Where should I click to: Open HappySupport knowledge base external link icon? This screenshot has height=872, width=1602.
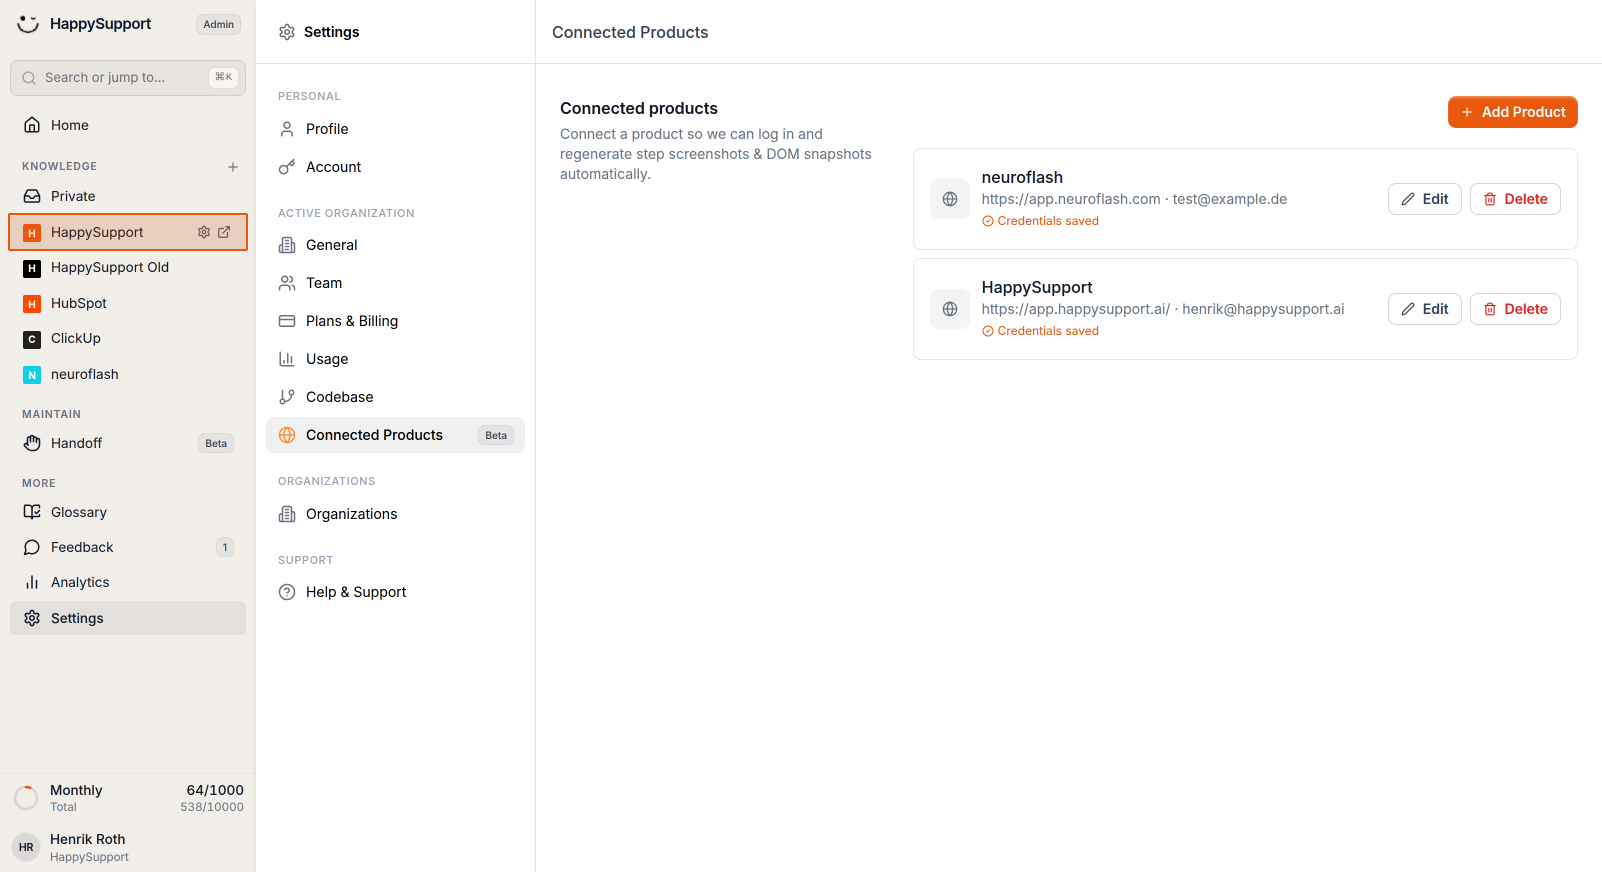[x=224, y=232]
